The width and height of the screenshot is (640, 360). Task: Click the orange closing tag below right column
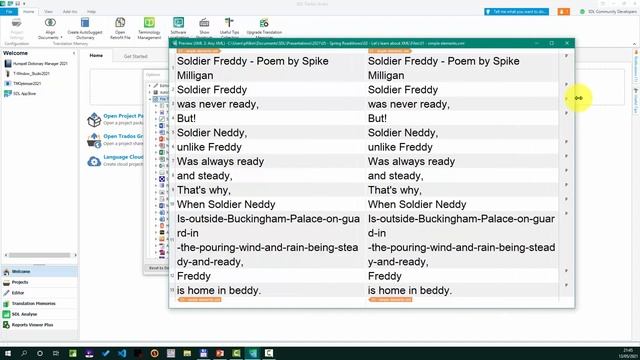tap(390, 300)
